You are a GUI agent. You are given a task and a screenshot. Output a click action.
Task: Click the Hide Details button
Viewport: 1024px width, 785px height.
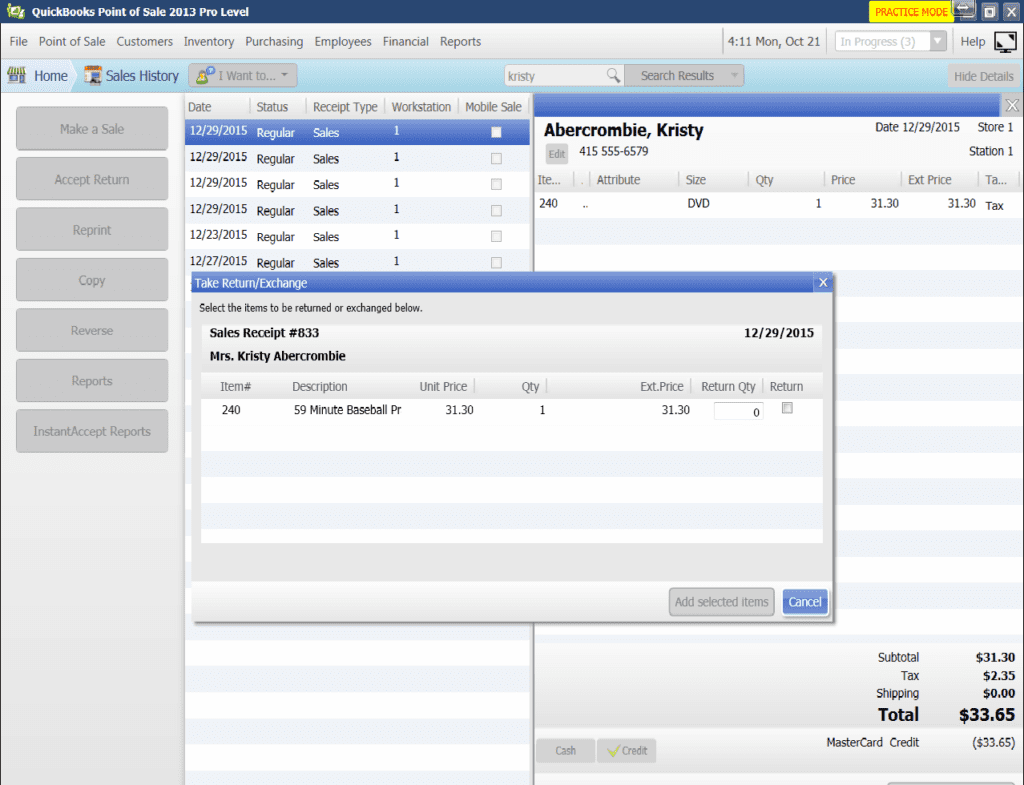coord(983,76)
